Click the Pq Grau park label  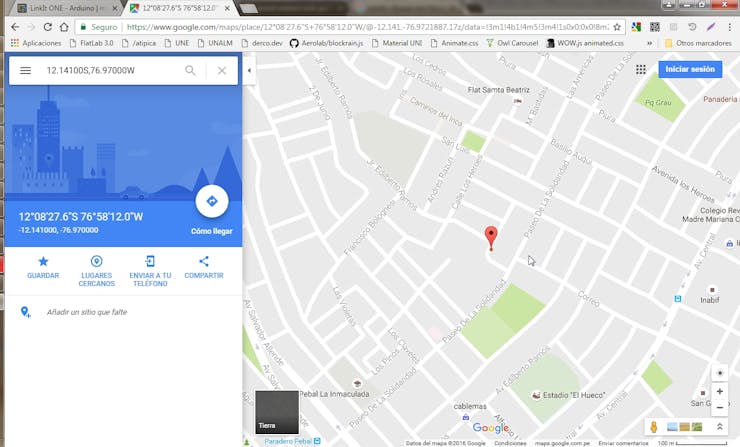pos(658,102)
